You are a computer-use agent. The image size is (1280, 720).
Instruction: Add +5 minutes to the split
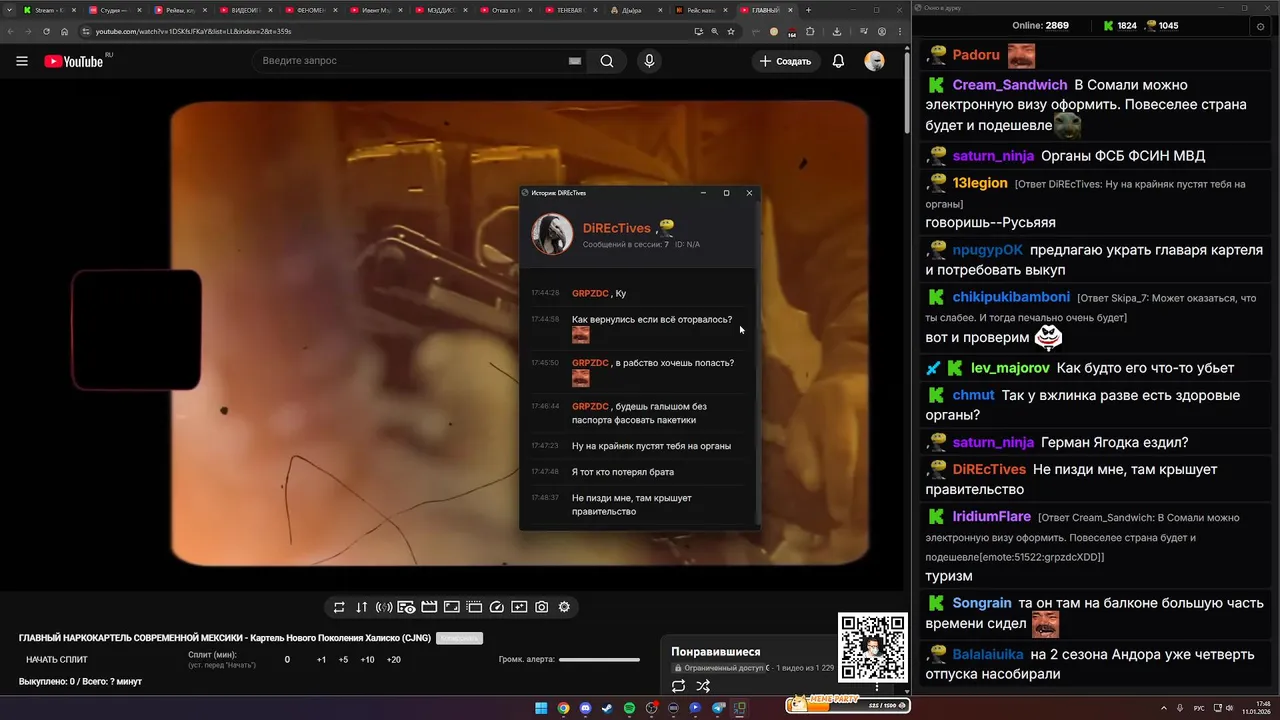pyautogui.click(x=343, y=659)
